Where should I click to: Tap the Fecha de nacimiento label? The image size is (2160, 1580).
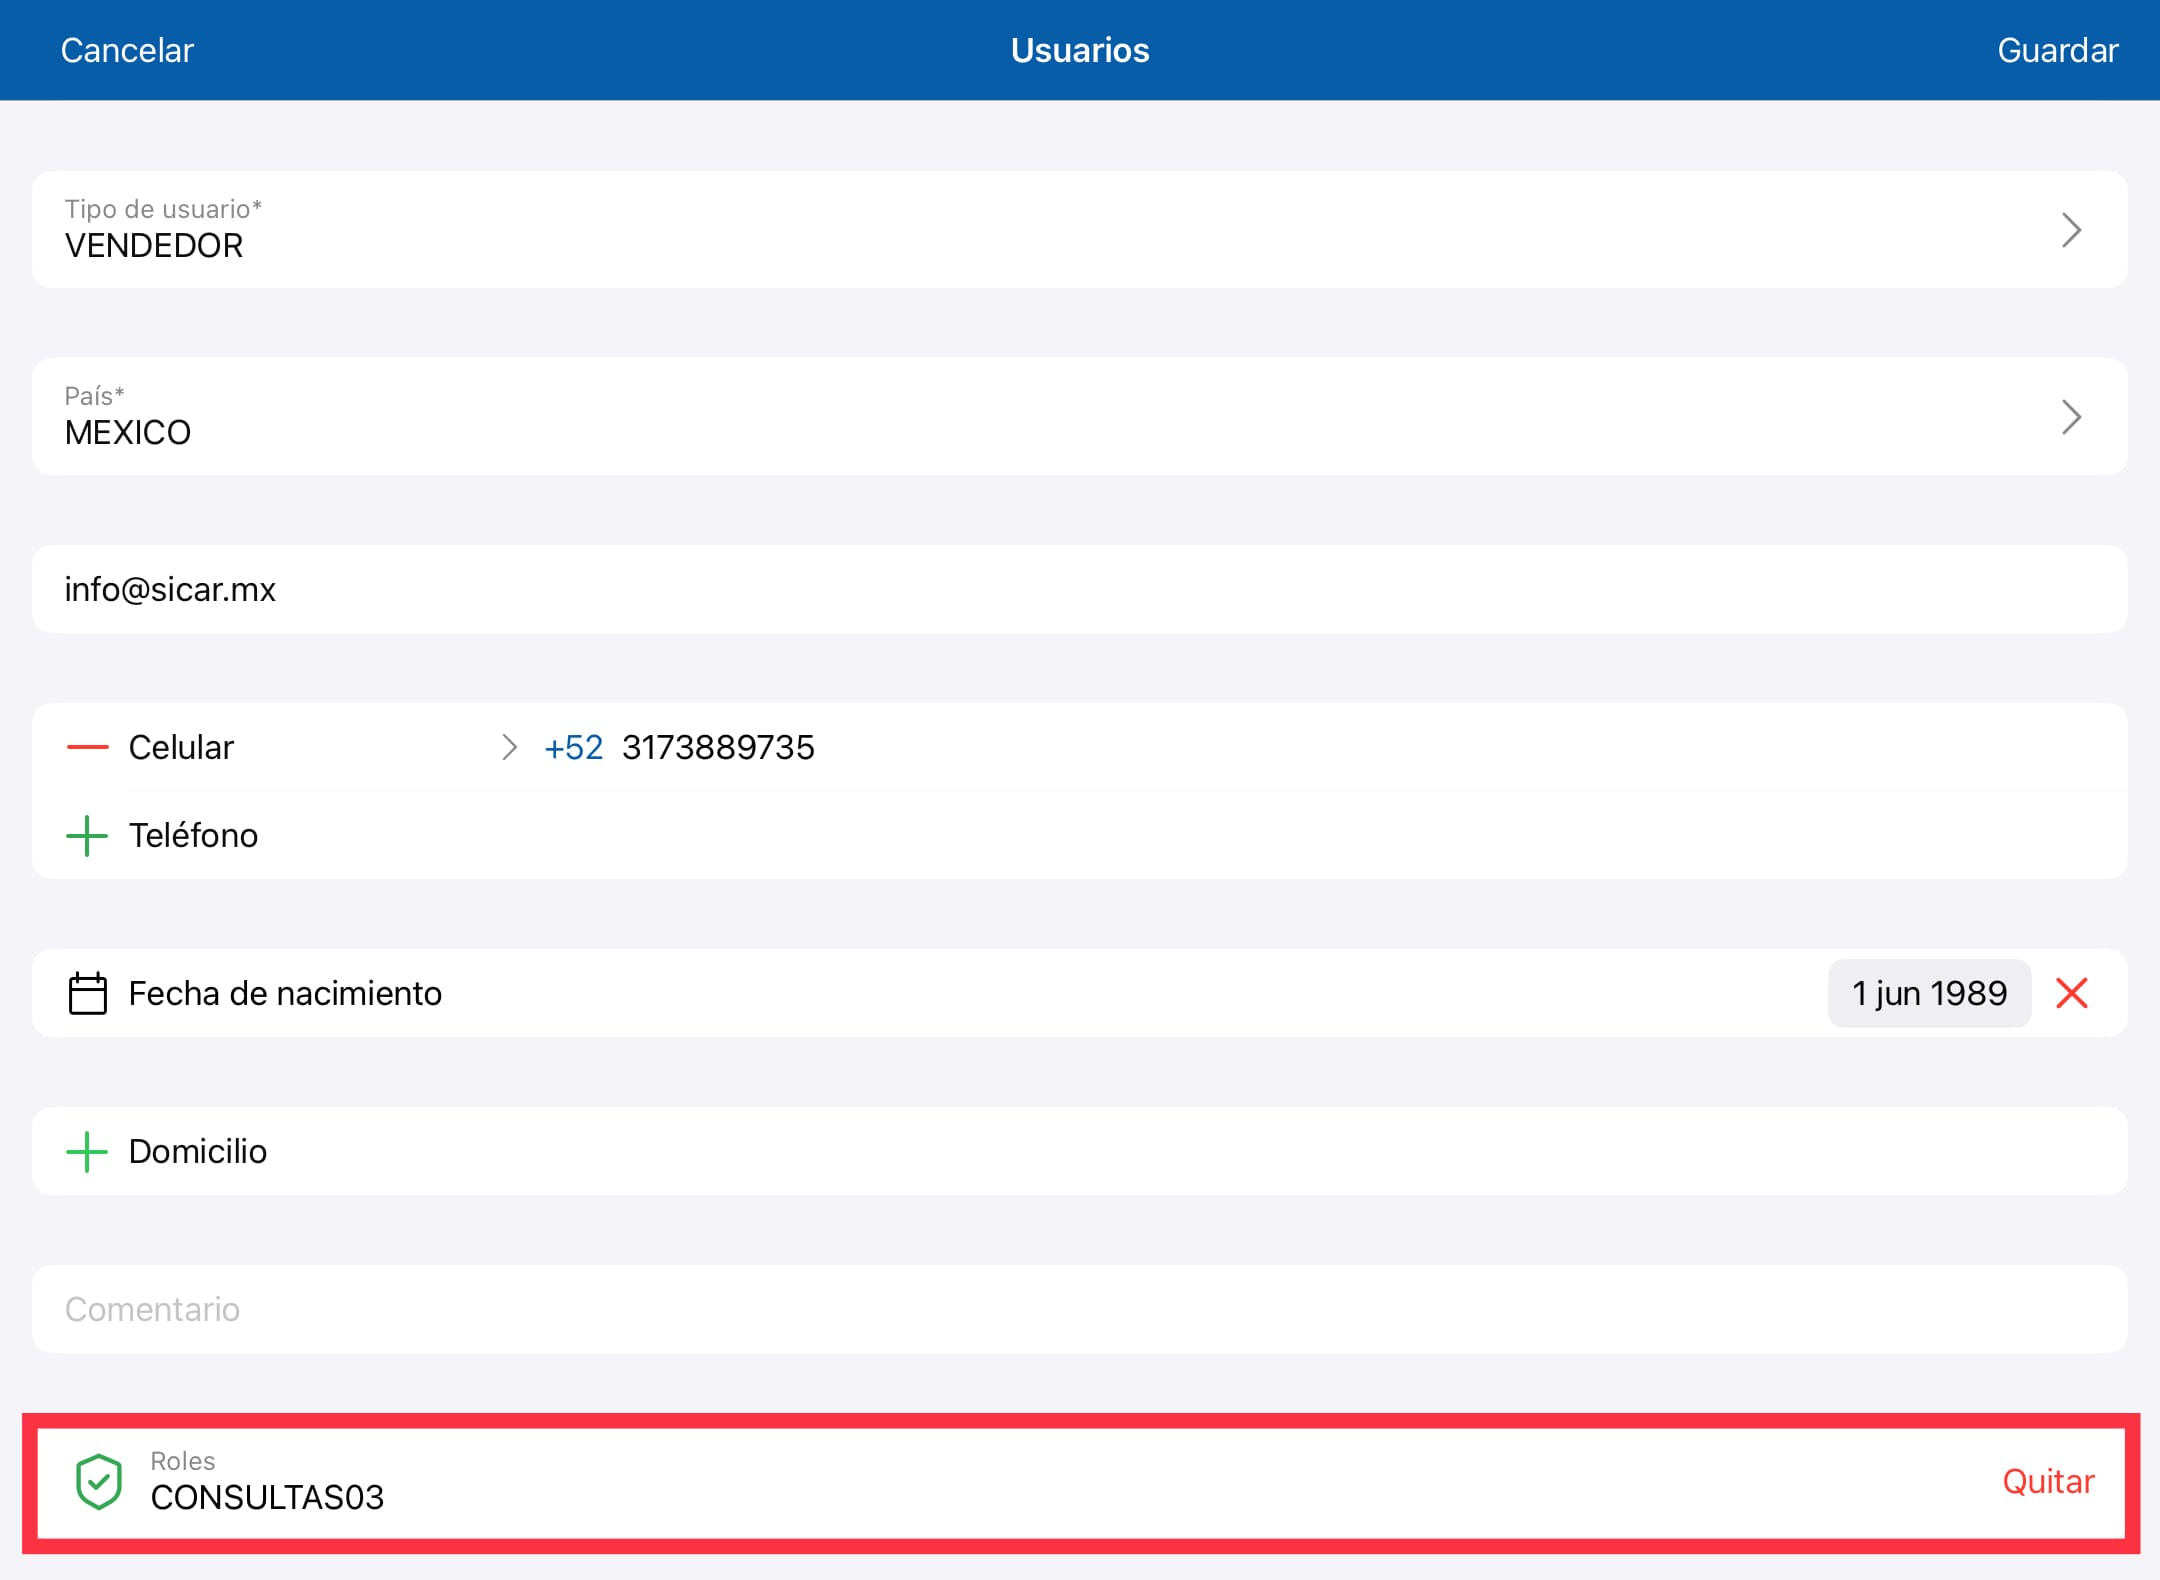pyautogui.click(x=285, y=993)
